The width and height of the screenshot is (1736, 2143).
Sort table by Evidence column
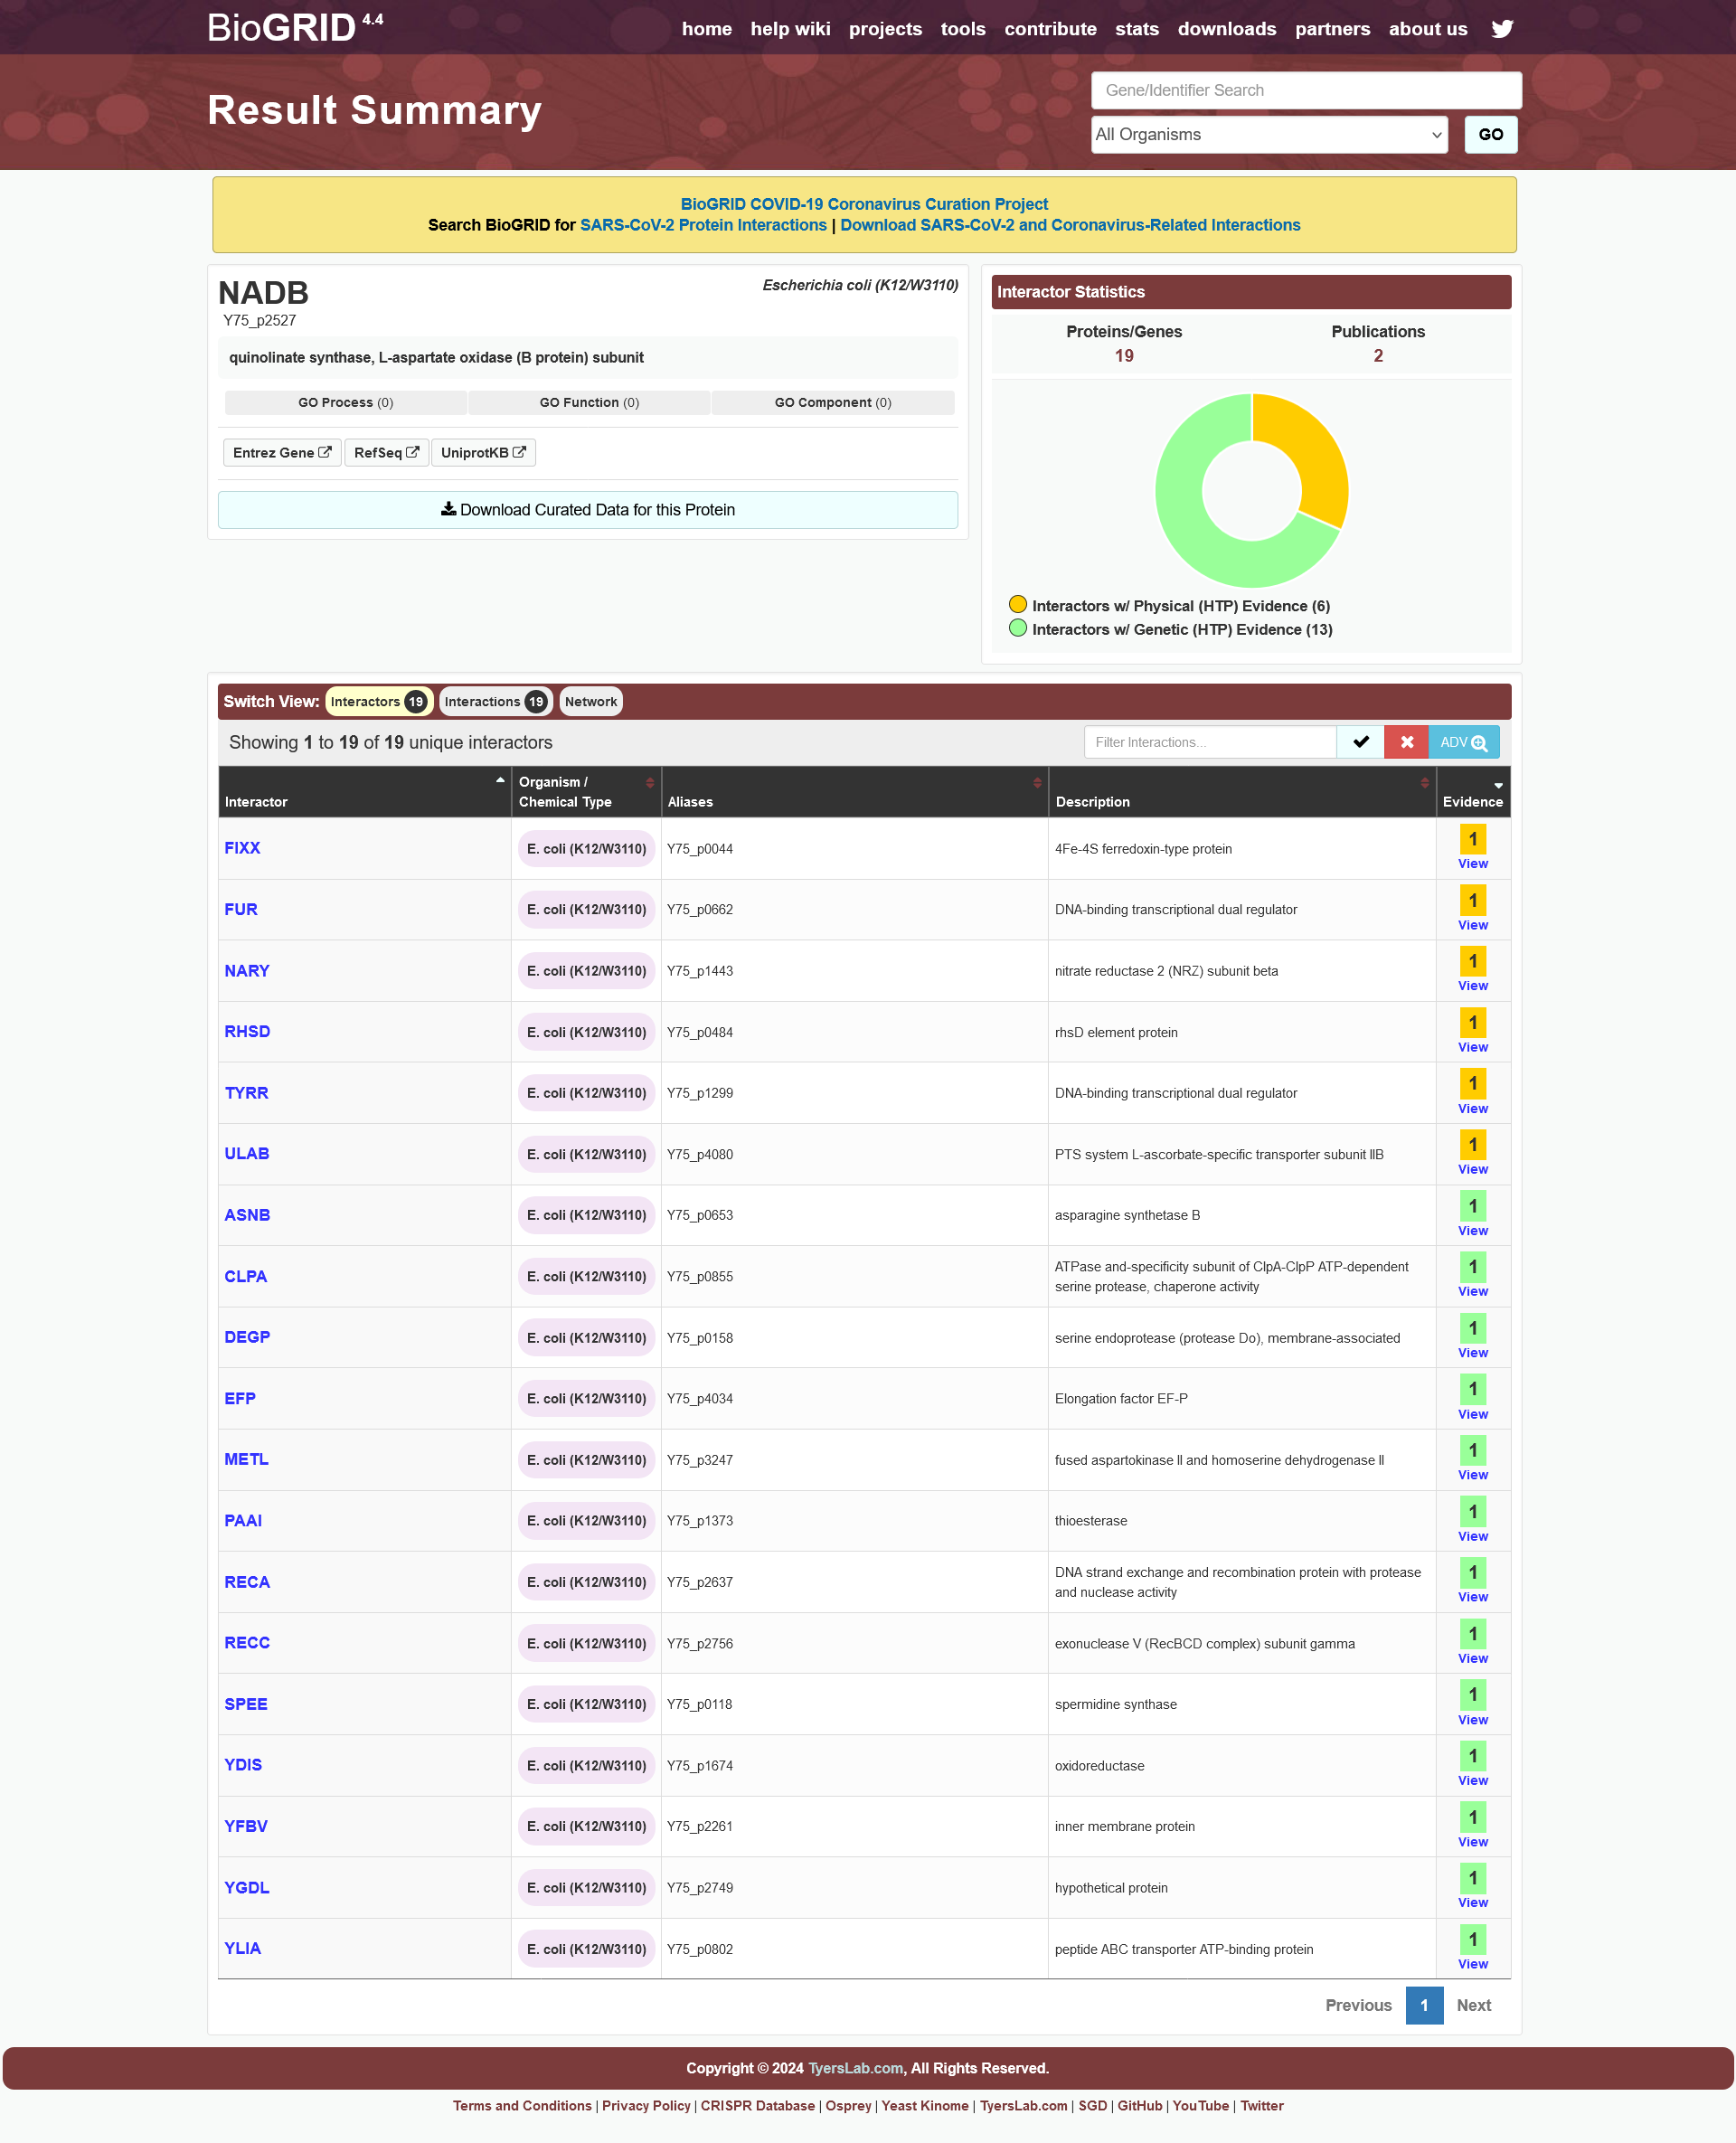point(1473,792)
